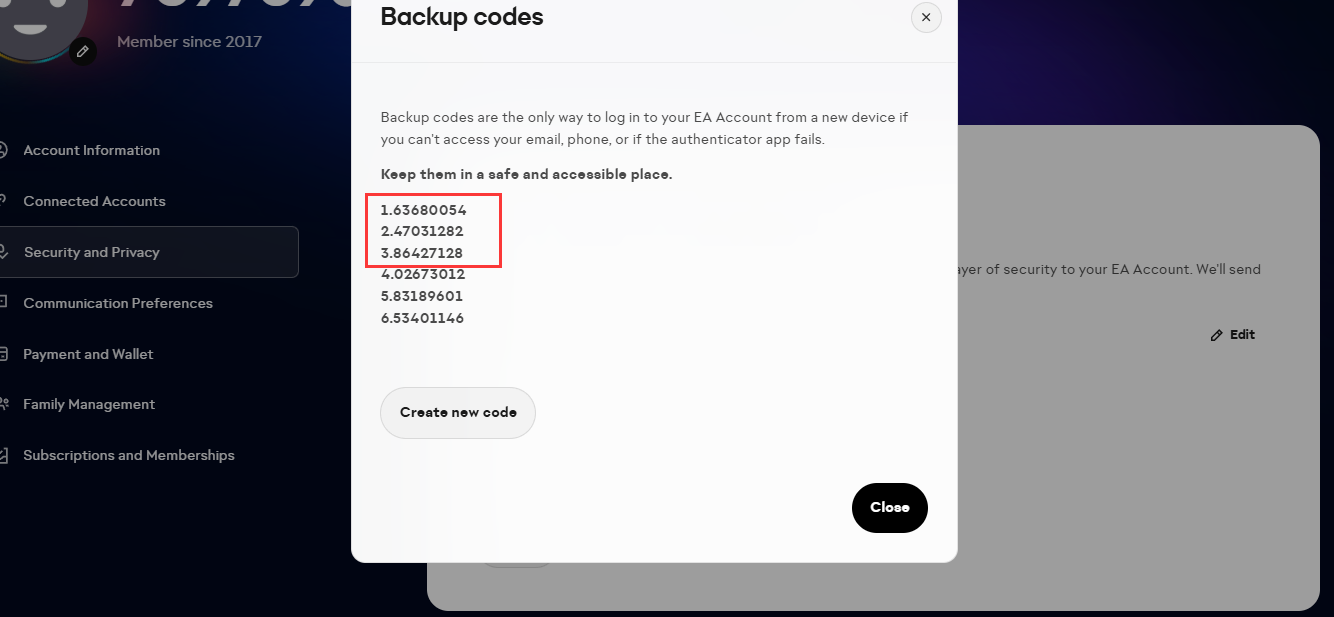The width and height of the screenshot is (1334, 617).
Task: Click the pencil icon beside Edit
Action: 1216,335
